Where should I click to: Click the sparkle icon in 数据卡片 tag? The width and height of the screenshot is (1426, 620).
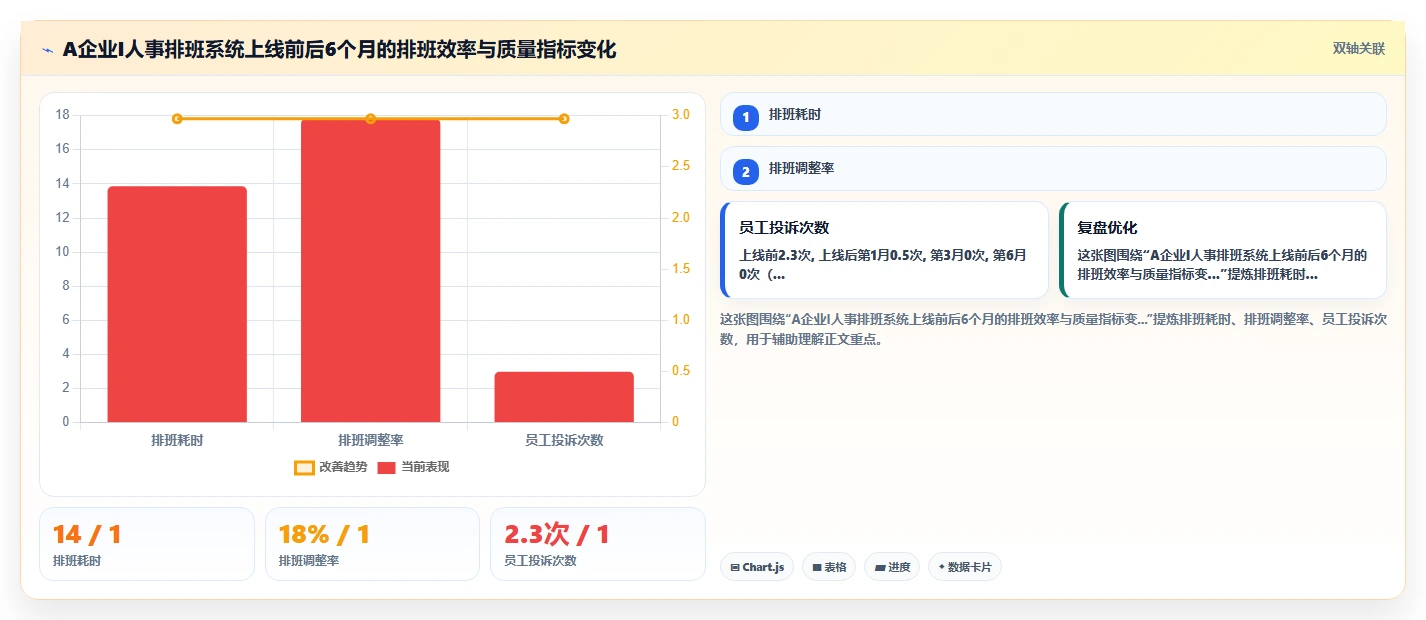tap(941, 568)
